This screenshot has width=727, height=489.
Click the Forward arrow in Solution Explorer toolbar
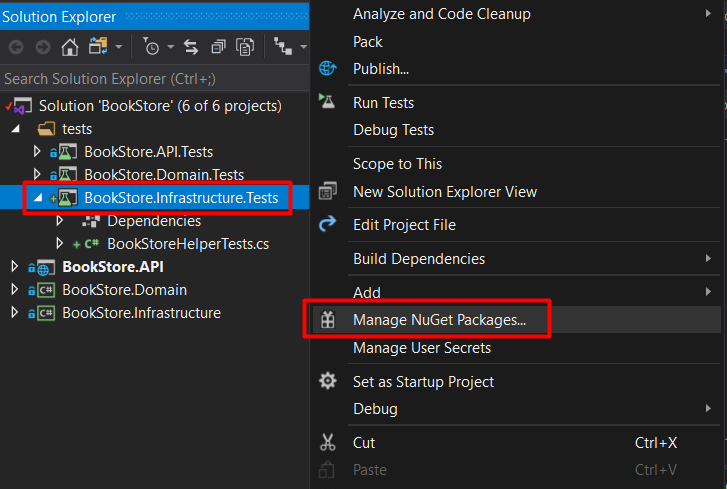click(x=42, y=47)
